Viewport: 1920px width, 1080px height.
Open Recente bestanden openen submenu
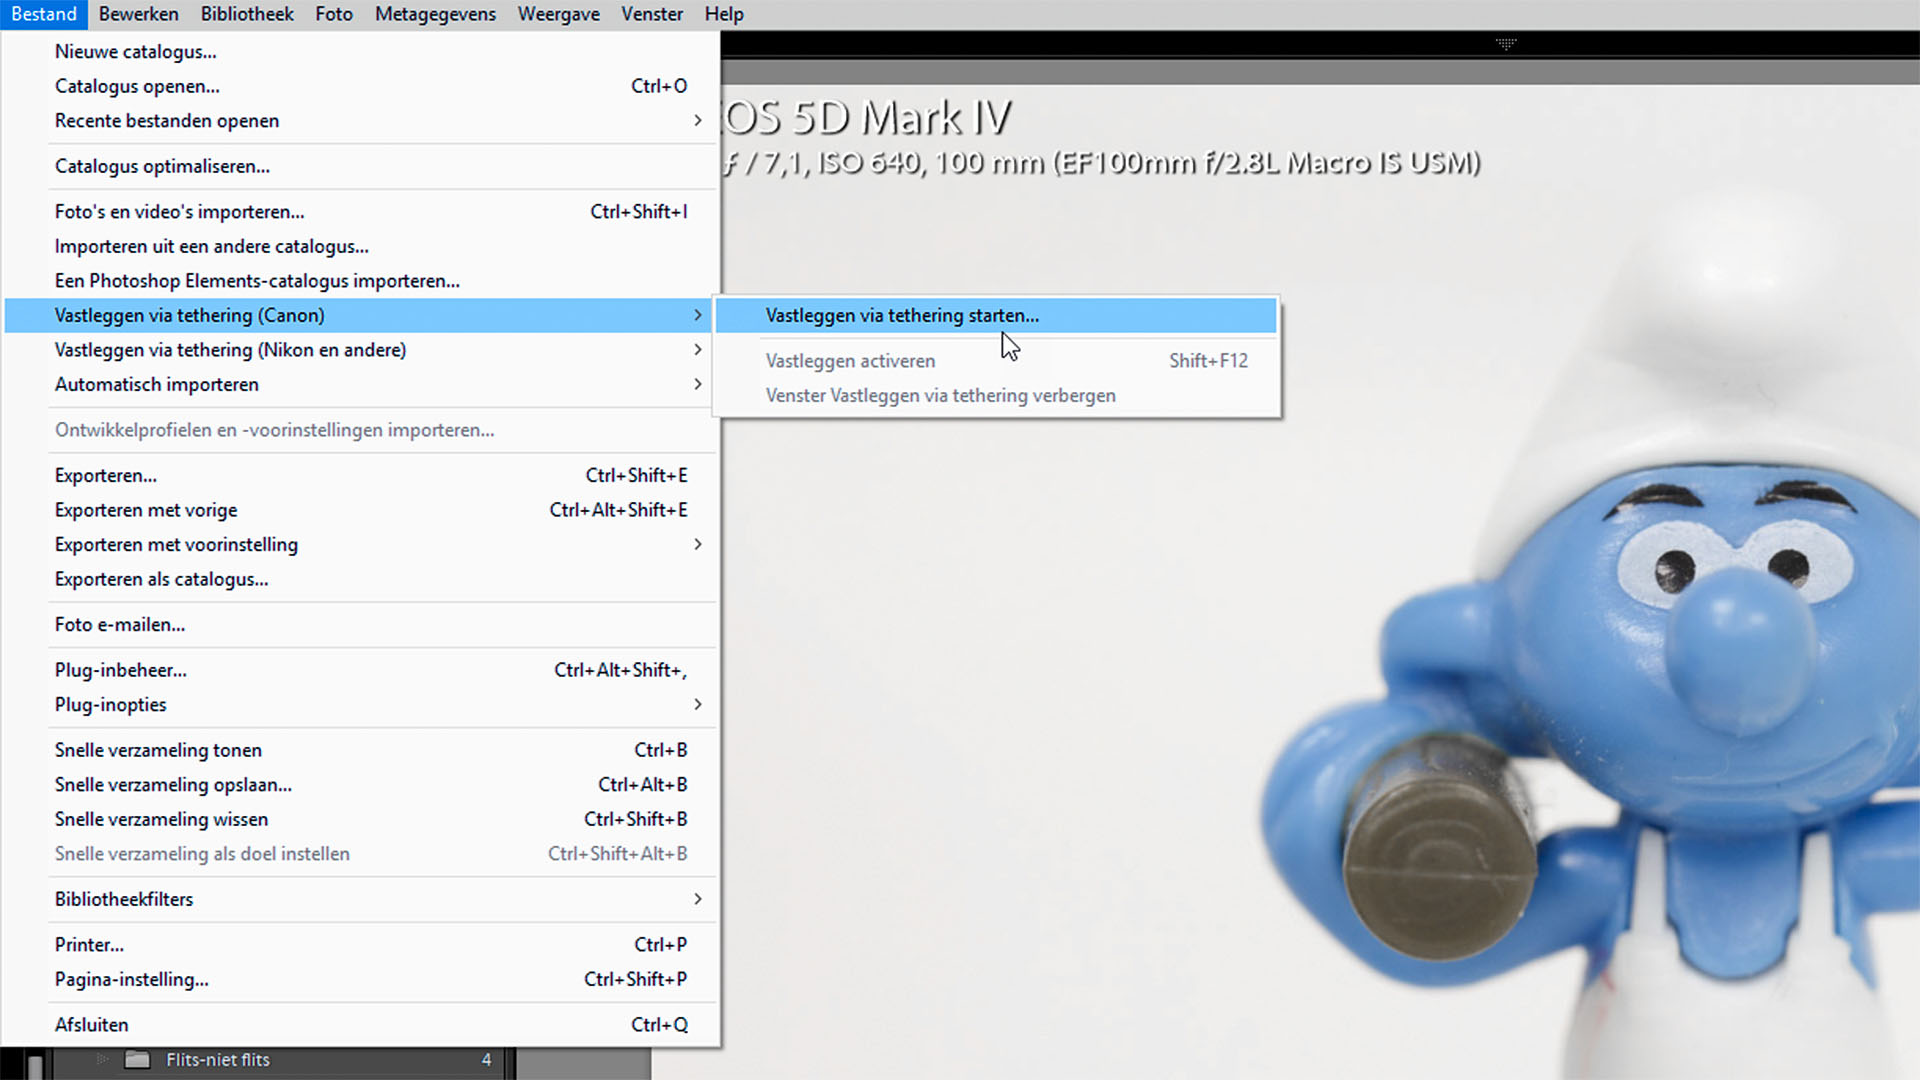point(167,121)
